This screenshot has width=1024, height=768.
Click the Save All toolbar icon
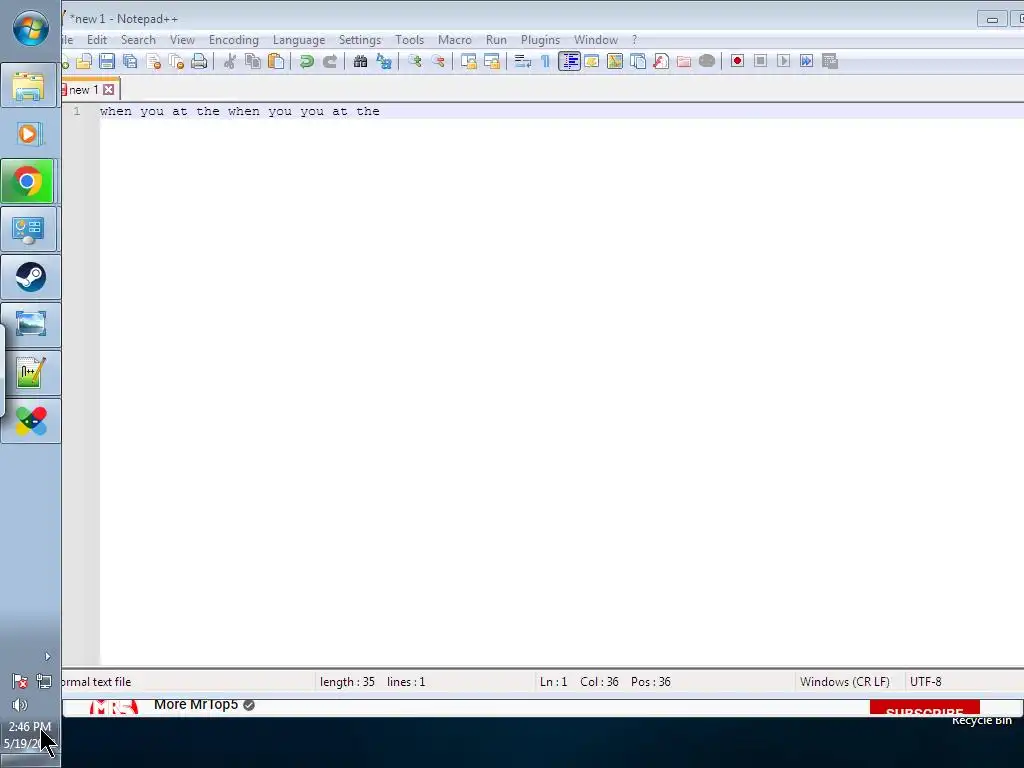point(130,61)
